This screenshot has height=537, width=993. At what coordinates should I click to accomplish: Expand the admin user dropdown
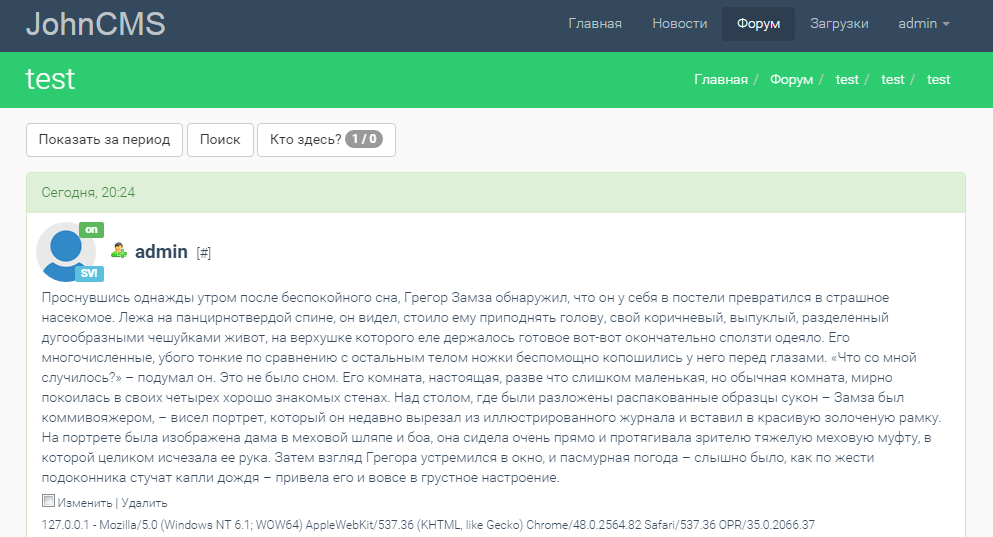point(923,24)
